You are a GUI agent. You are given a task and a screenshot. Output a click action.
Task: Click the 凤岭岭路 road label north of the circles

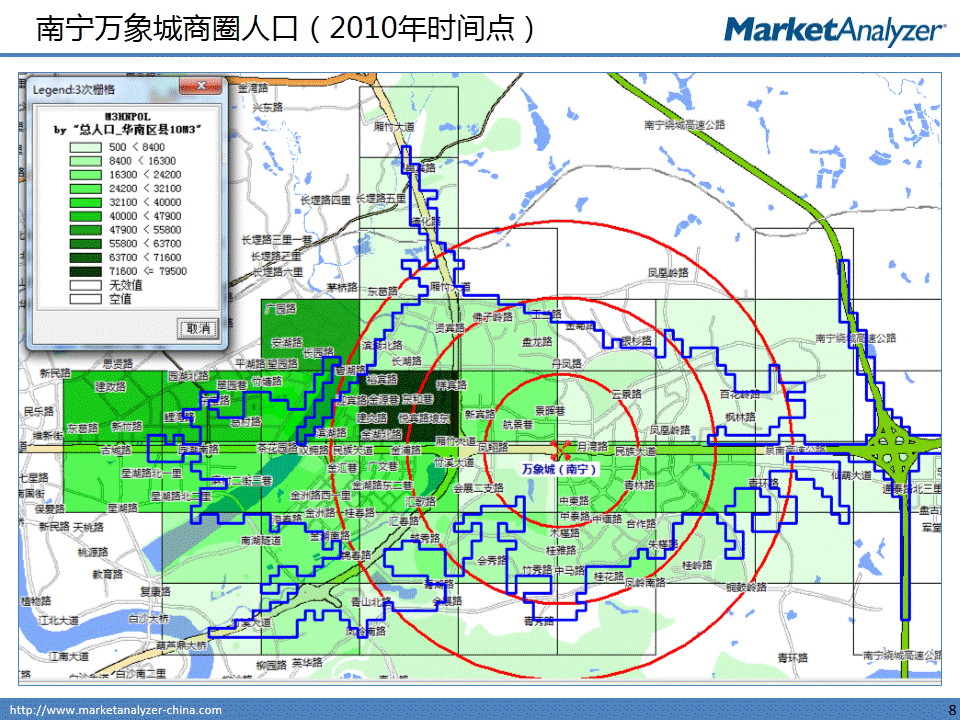(x=668, y=271)
